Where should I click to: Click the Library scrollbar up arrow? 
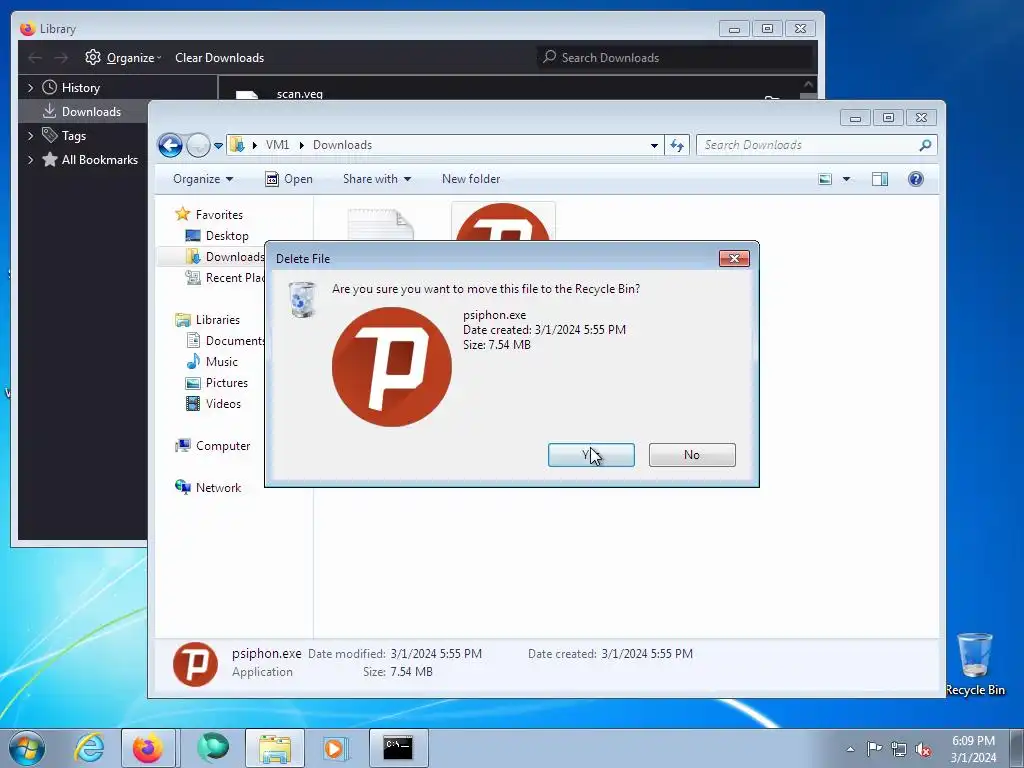(x=808, y=84)
